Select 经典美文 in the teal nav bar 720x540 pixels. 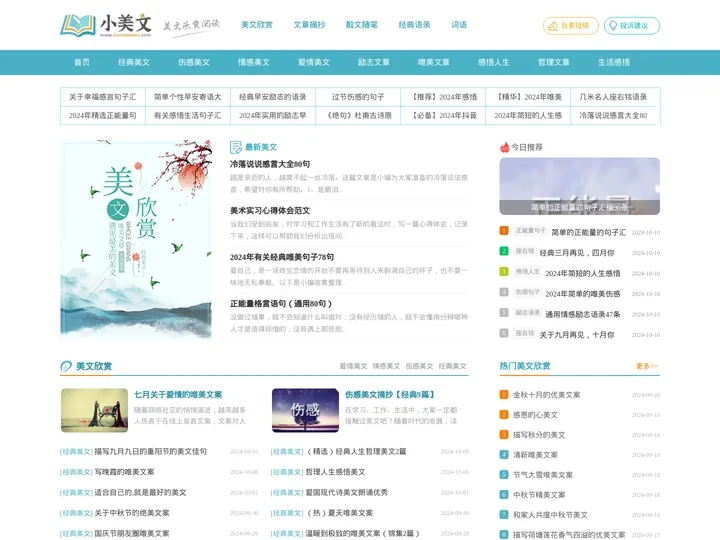tap(134, 62)
